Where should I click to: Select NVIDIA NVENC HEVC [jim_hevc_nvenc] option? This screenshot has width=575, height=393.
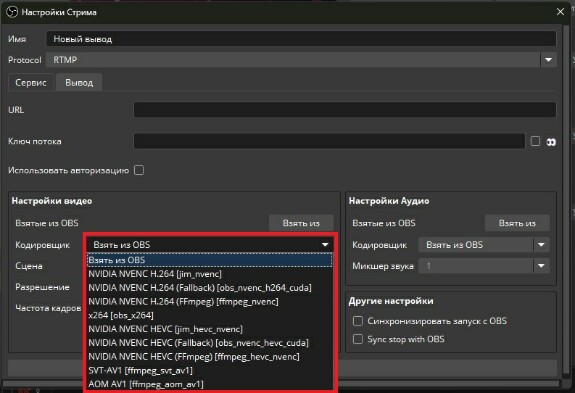coord(210,329)
